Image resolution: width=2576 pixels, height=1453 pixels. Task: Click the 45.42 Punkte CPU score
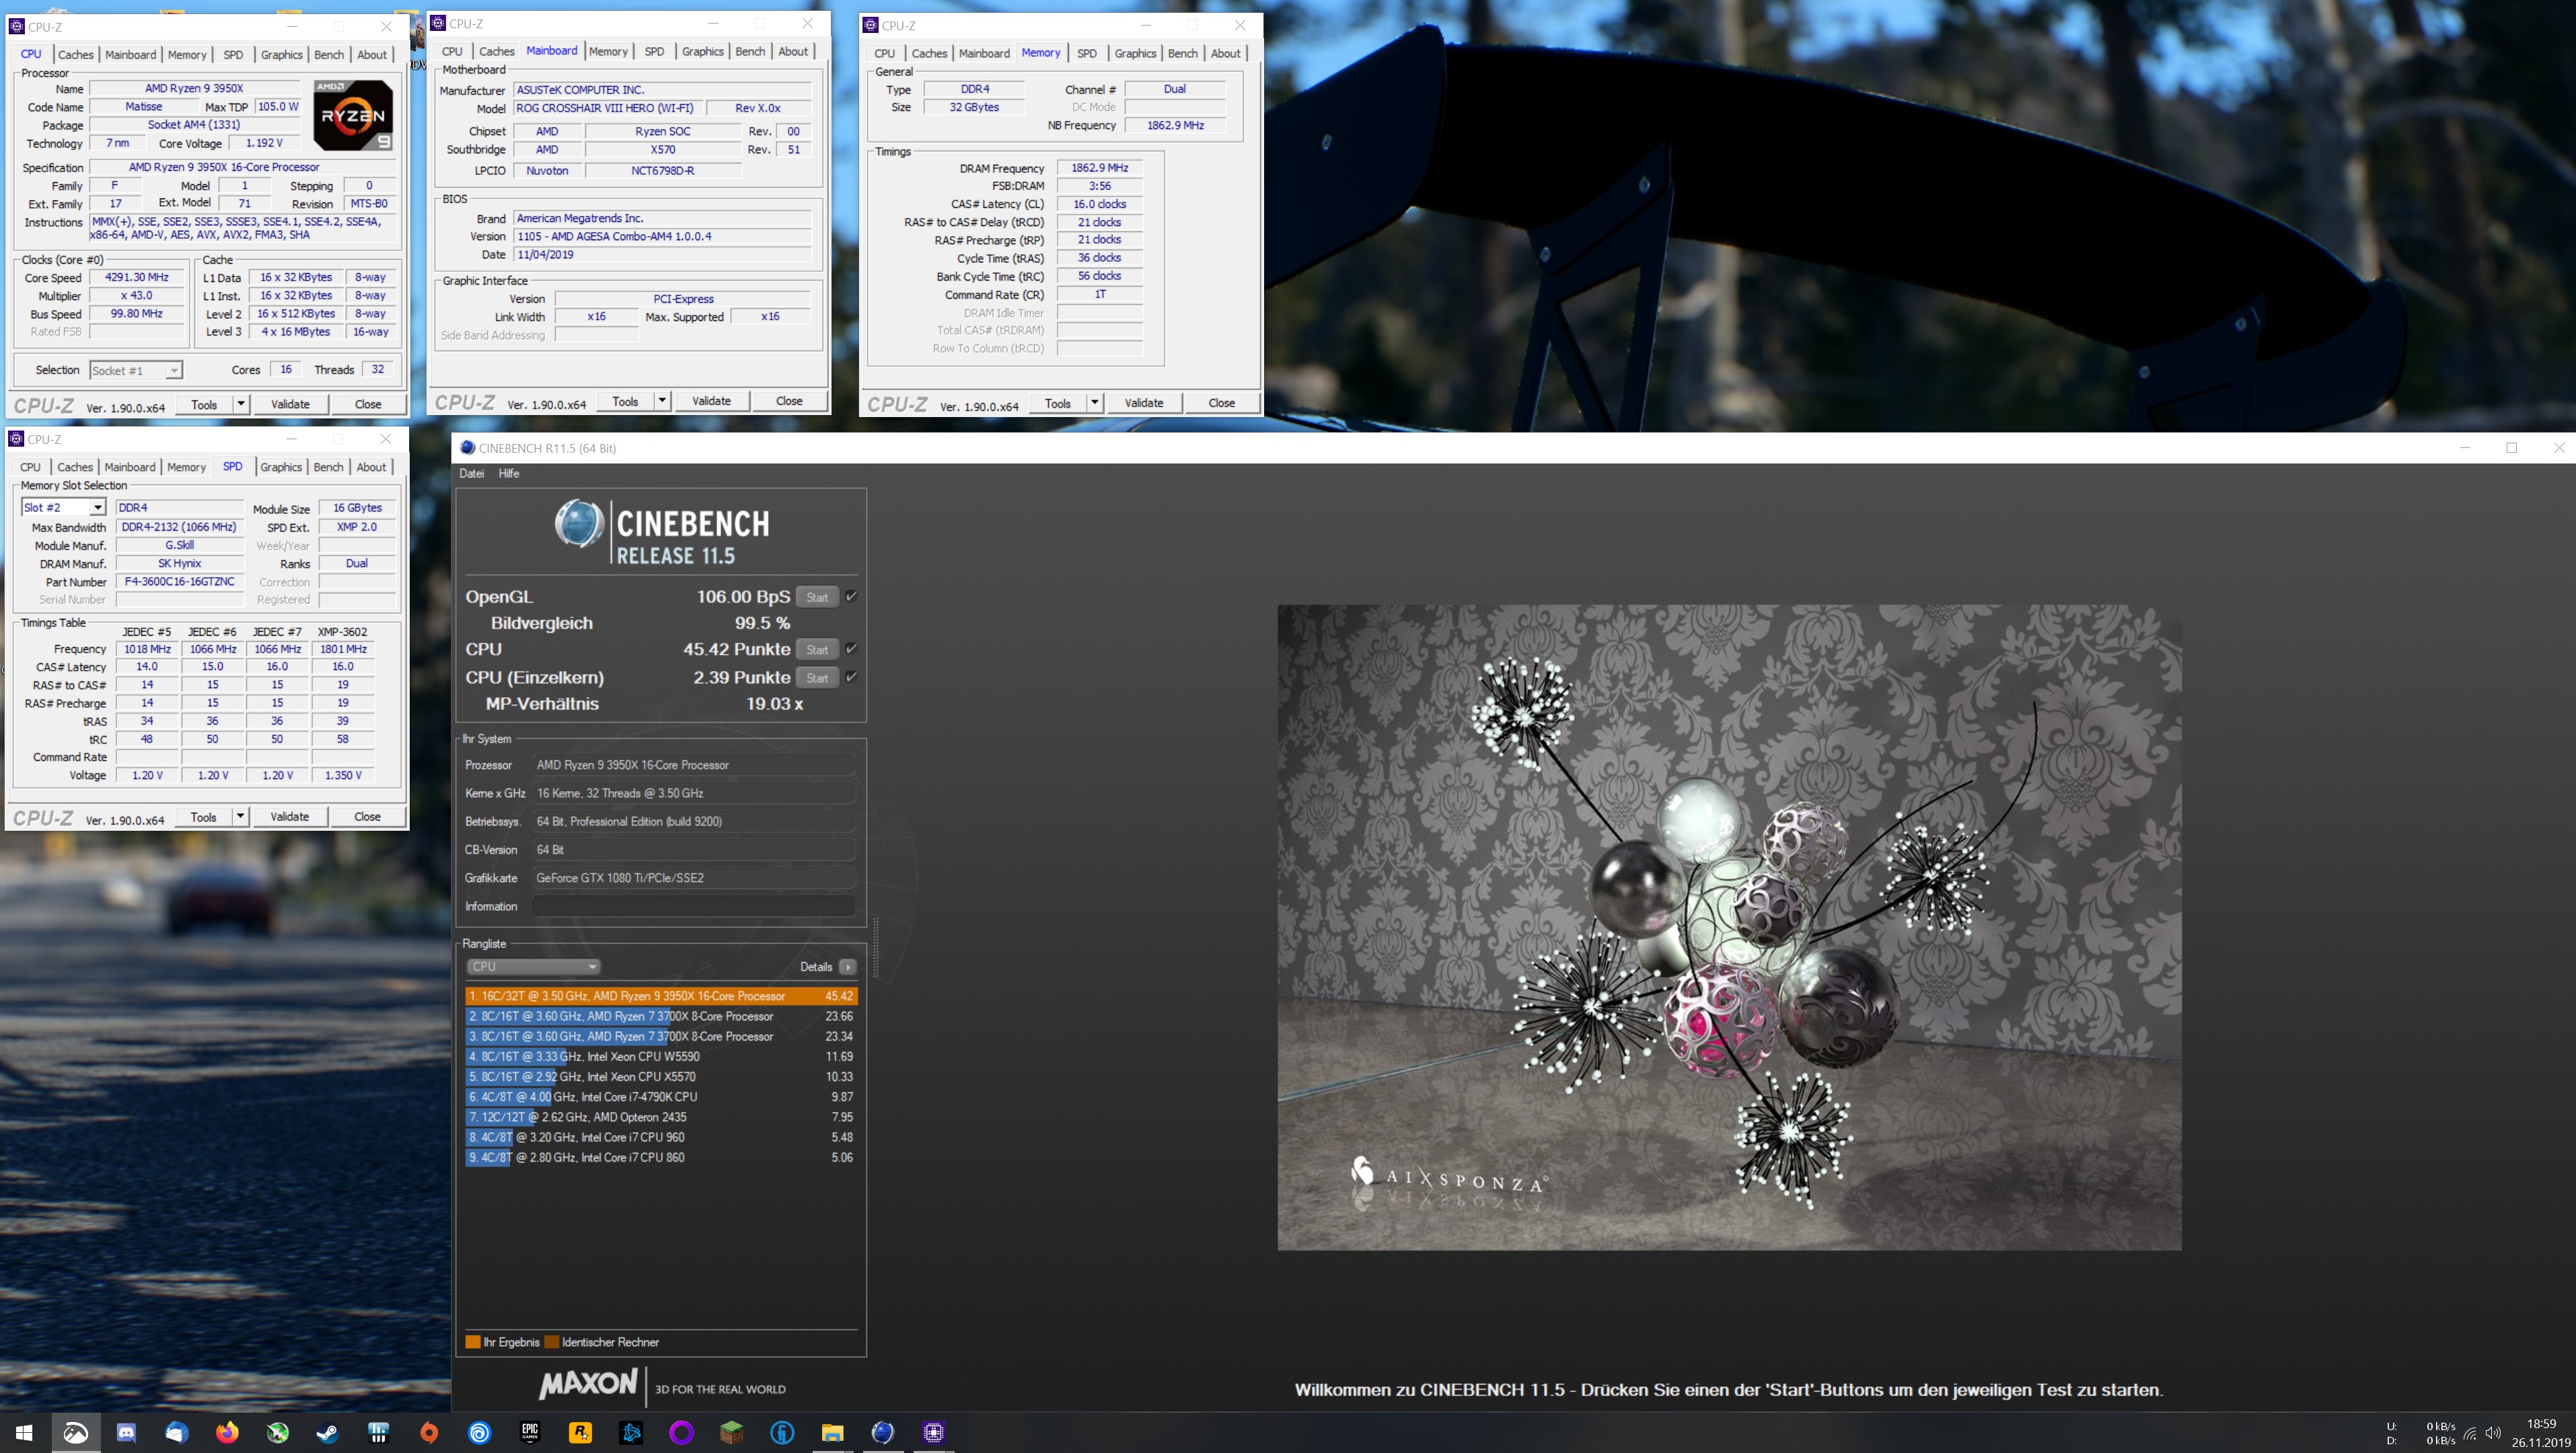(736, 649)
